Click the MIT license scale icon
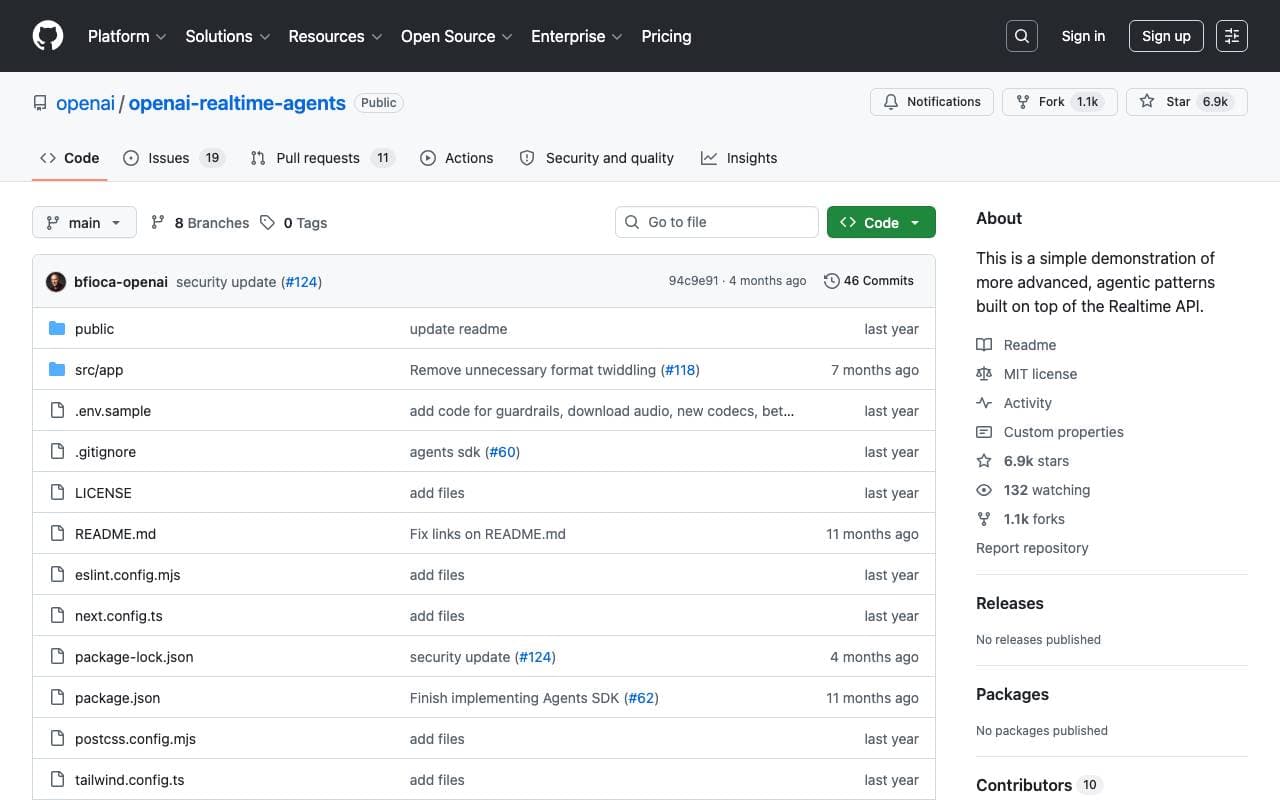 click(x=984, y=374)
